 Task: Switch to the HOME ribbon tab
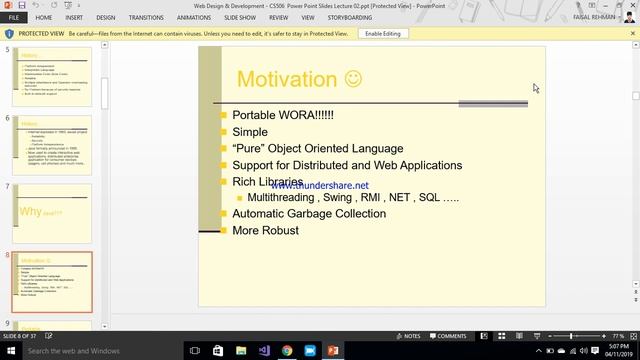point(44,18)
